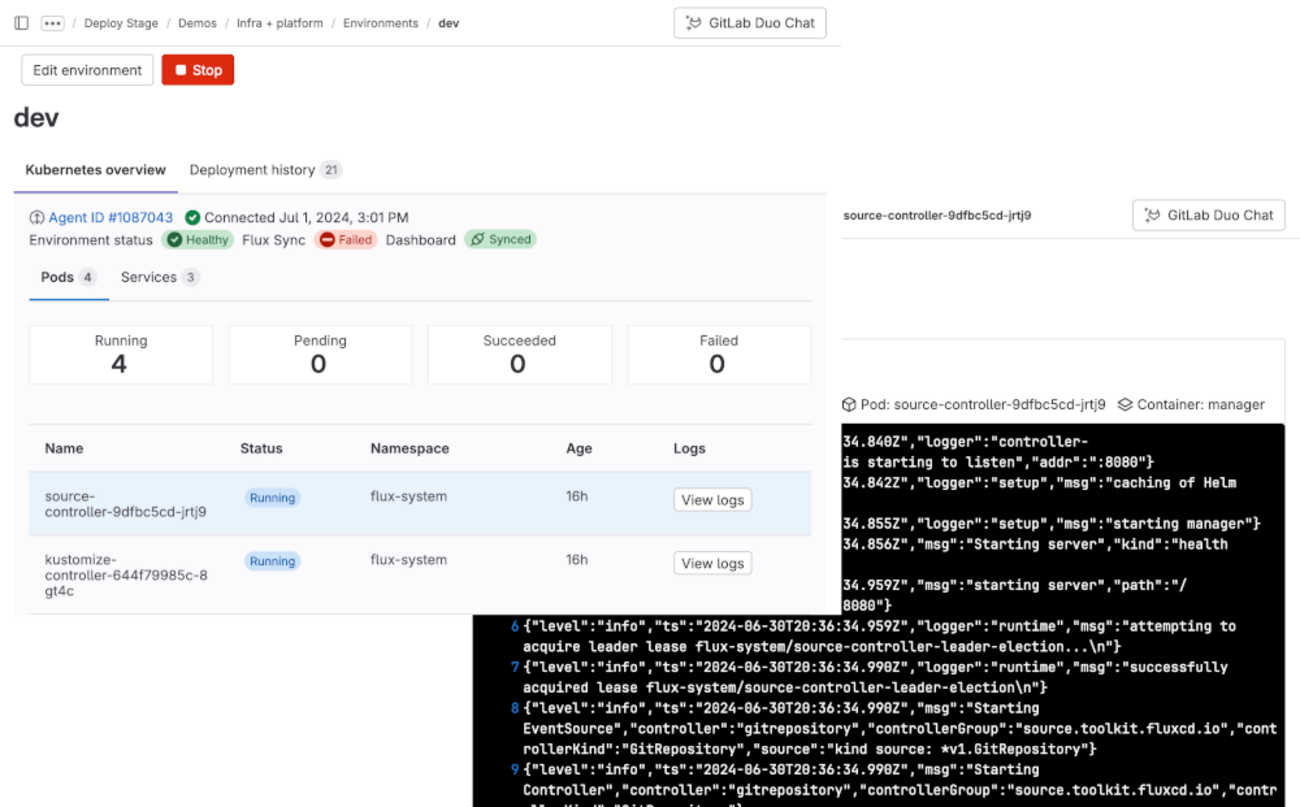The width and height of the screenshot is (1300, 807).
Task: Click Connected Jul 1, 2024 timestamp text
Action: pos(306,217)
